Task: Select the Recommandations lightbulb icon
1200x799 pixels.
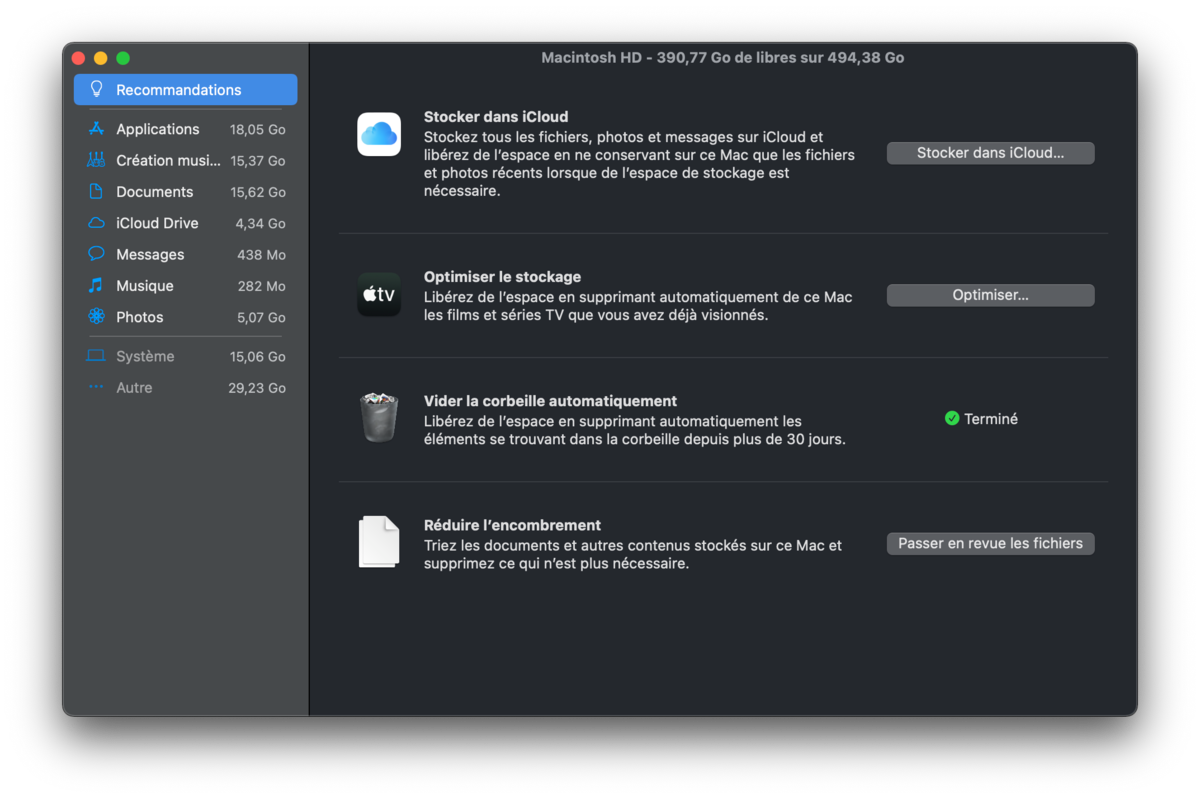Action: (x=96, y=89)
